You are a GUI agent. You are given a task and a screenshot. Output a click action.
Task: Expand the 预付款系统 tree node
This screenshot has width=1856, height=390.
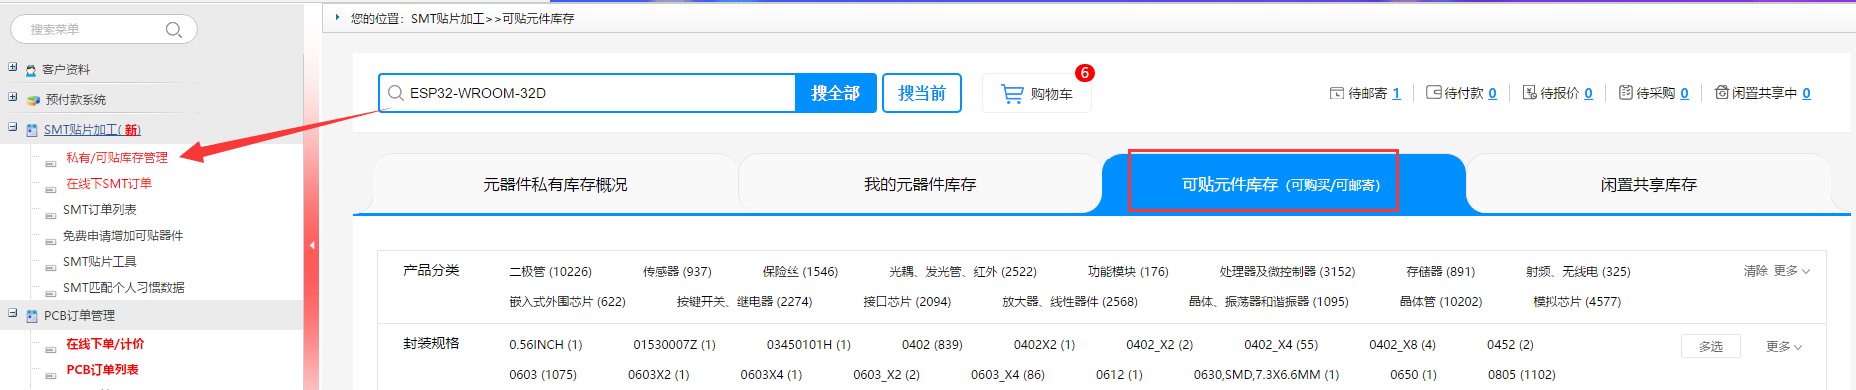(x=12, y=98)
